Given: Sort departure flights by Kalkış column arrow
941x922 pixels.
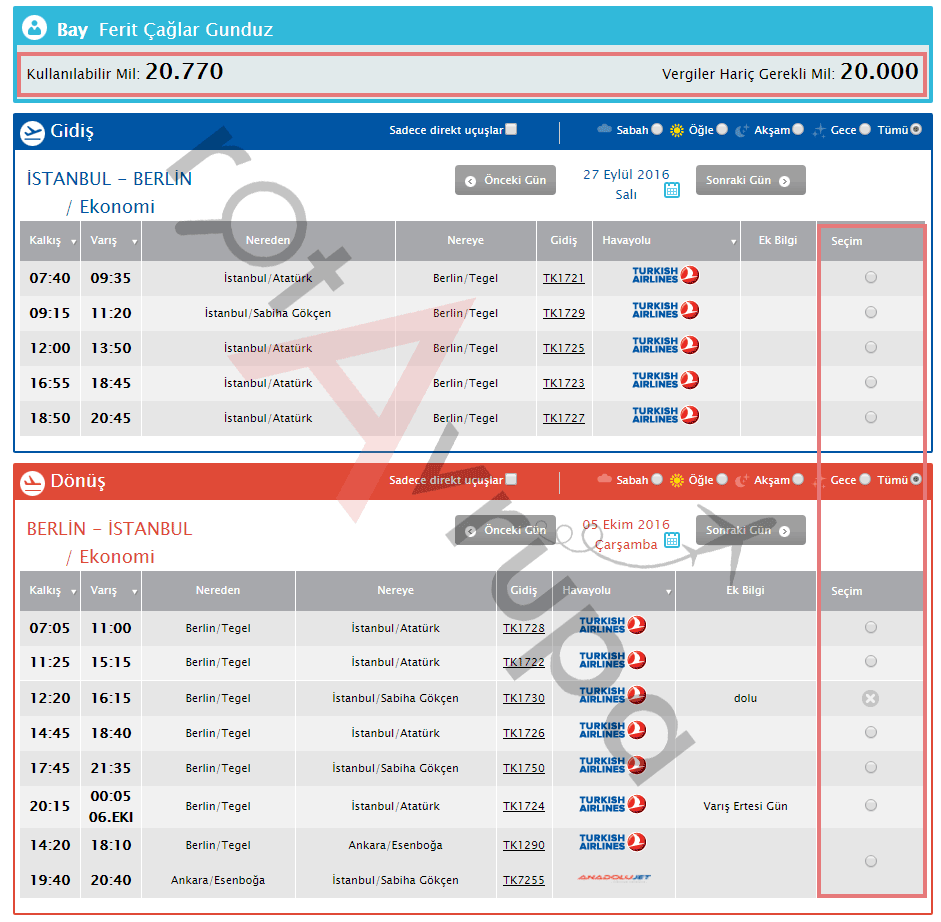Looking at the screenshot, I should pyautogui.click(x=73, y=242).
